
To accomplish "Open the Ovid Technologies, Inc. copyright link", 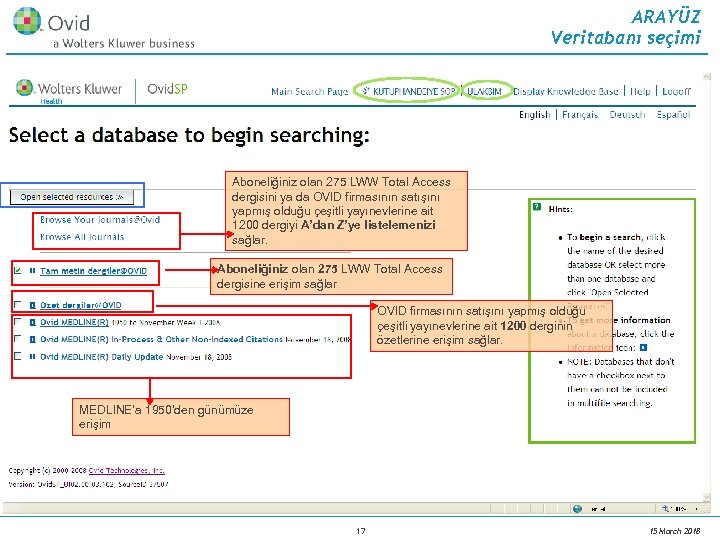I will coord(126,470).
